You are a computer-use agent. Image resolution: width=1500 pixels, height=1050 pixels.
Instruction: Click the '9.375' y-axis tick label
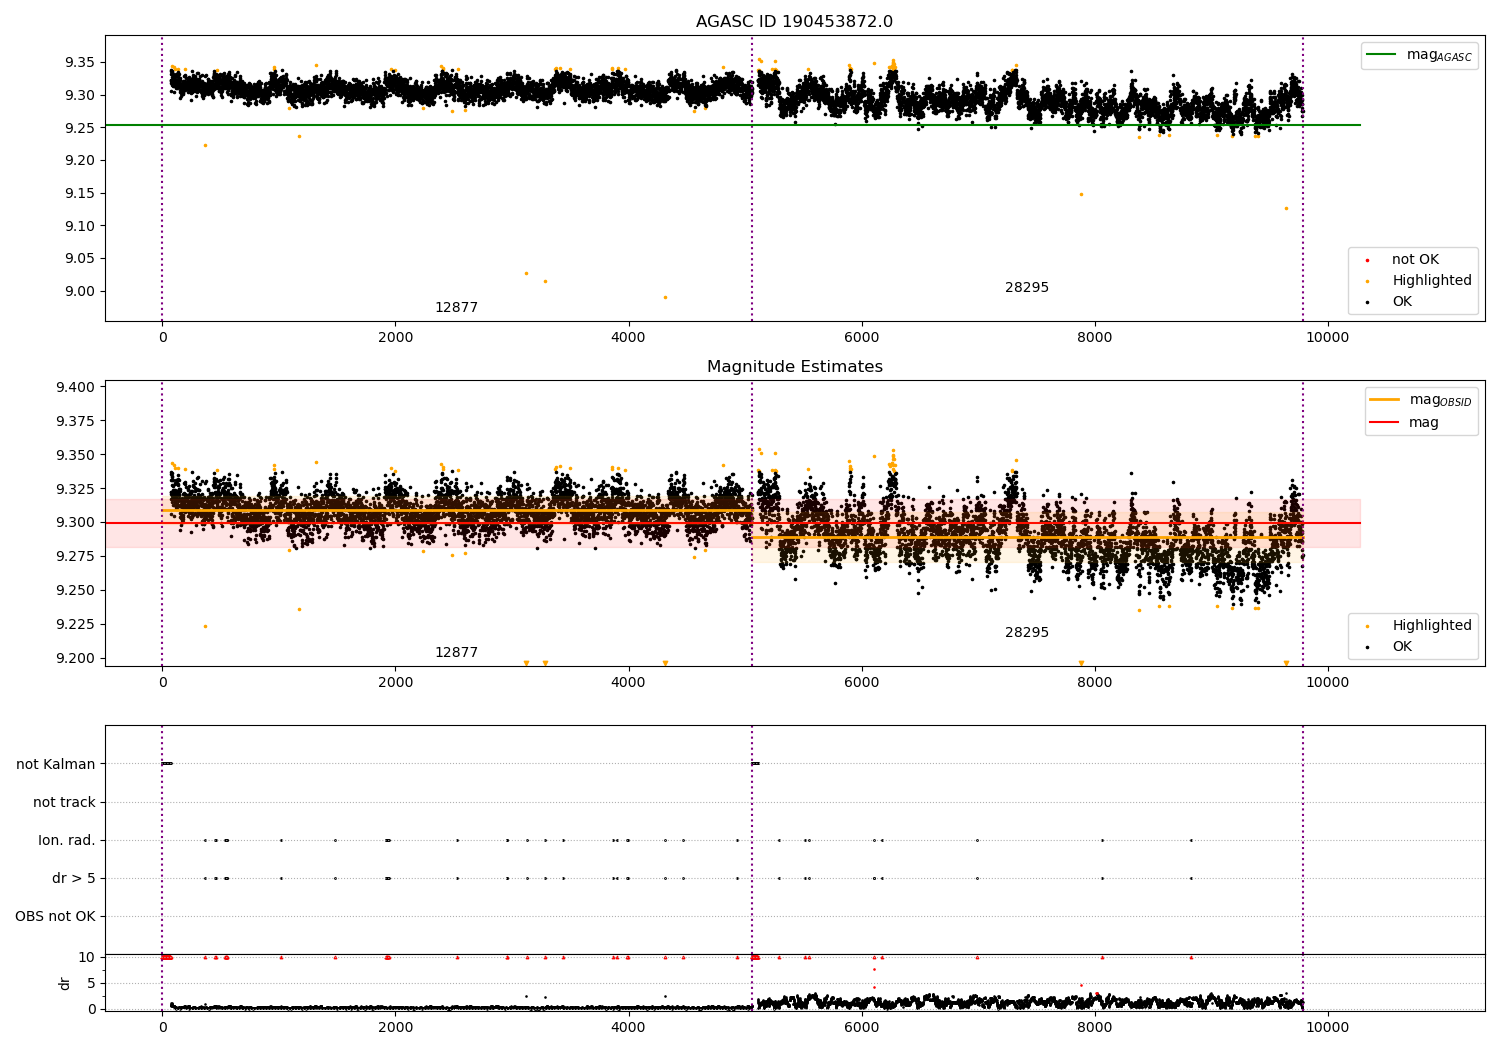pyautogui.click(x=76, y=422)
